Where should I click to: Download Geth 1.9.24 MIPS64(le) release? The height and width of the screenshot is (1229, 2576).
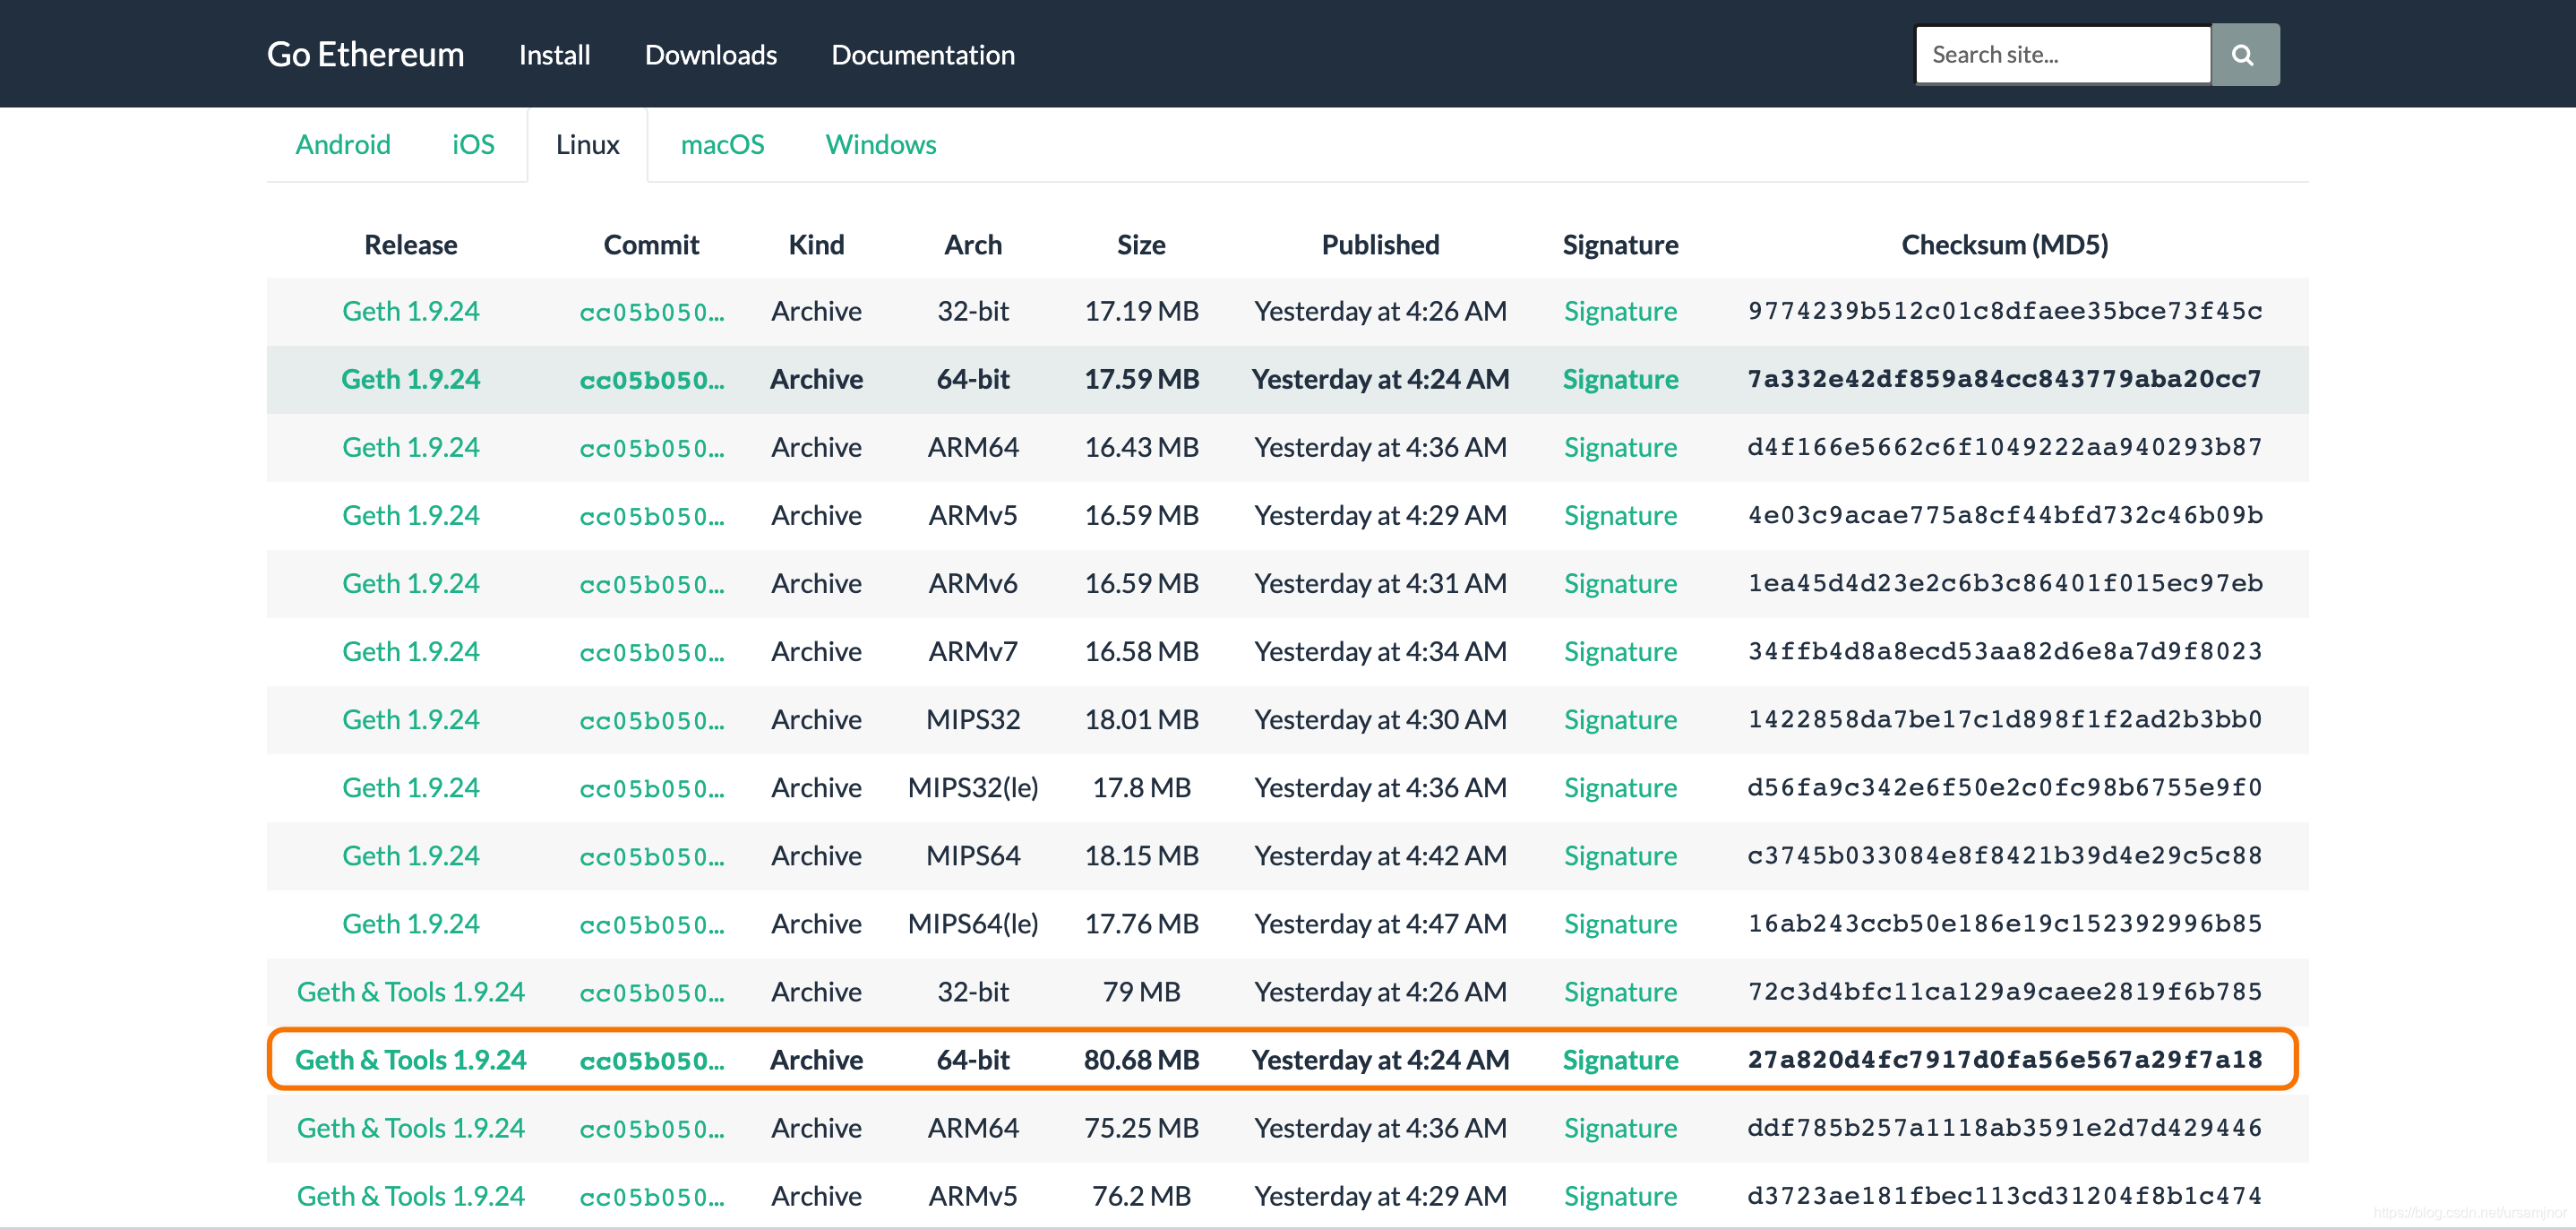411,923
